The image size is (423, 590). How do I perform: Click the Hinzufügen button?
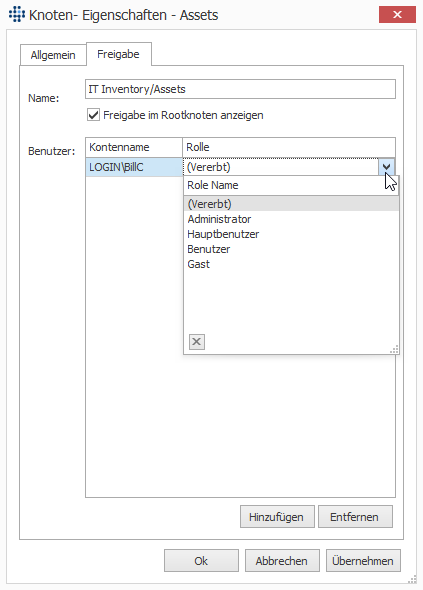point(277,517)
